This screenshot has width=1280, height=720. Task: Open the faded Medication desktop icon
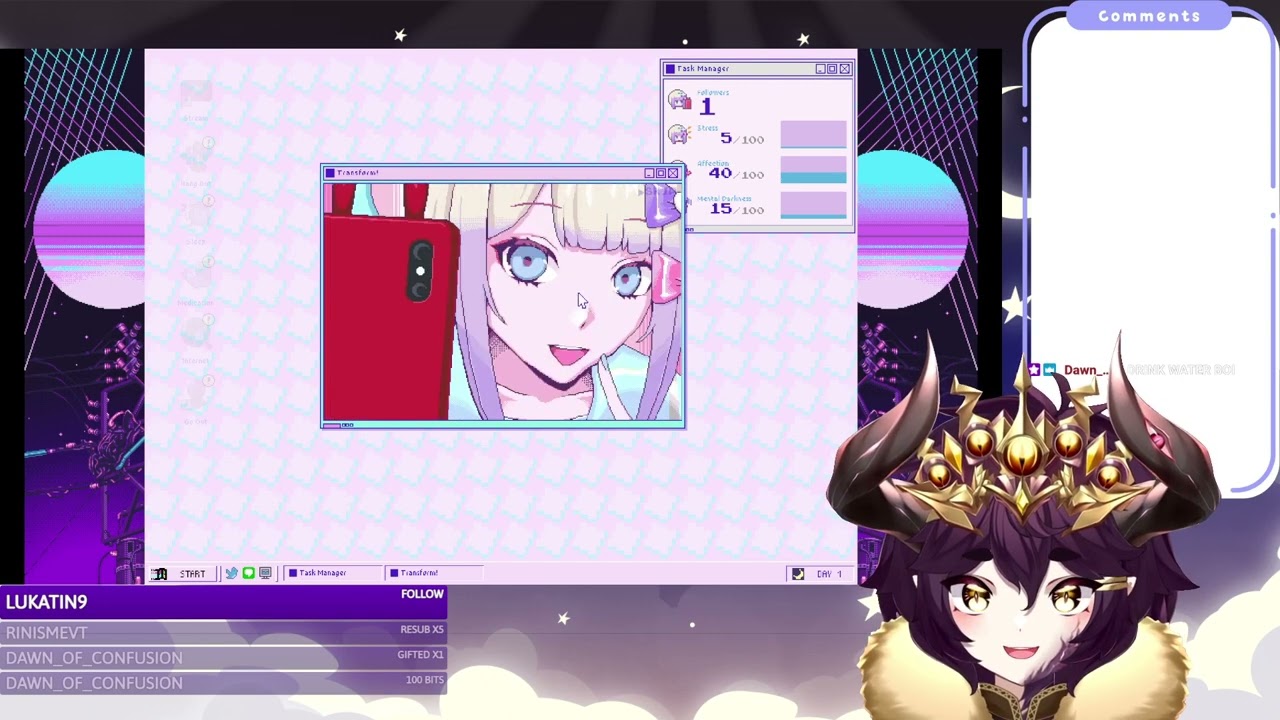(x=196, y=281)
